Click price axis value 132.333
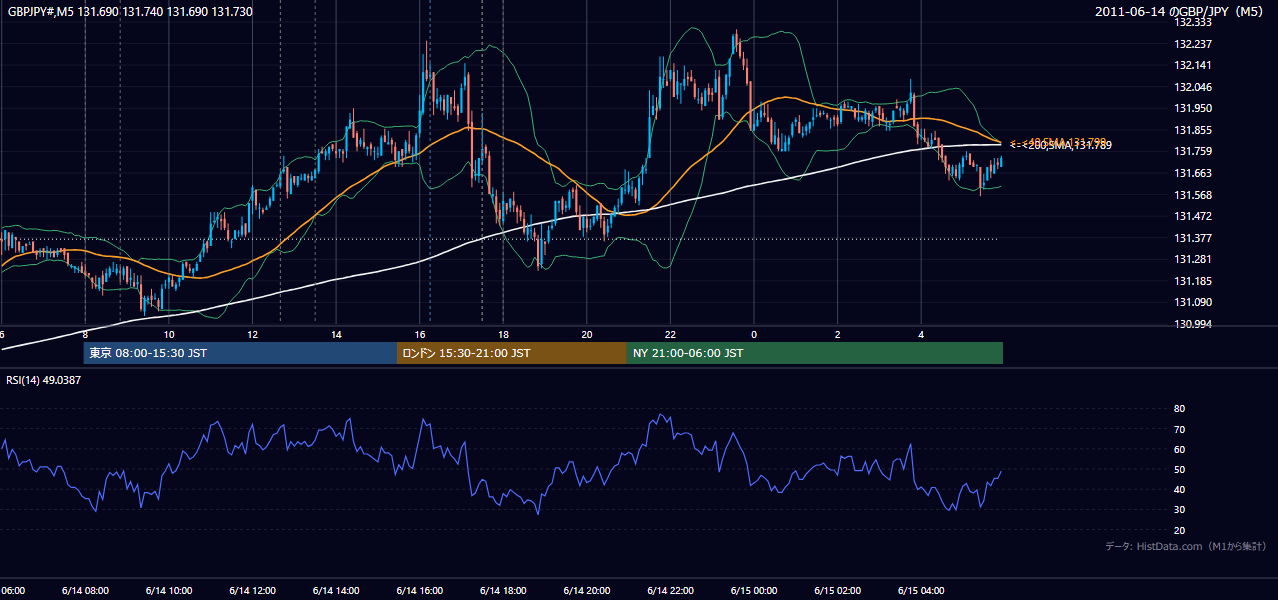The height and width of the screenshot is (600, 1278). click(x=1193, y=22)
